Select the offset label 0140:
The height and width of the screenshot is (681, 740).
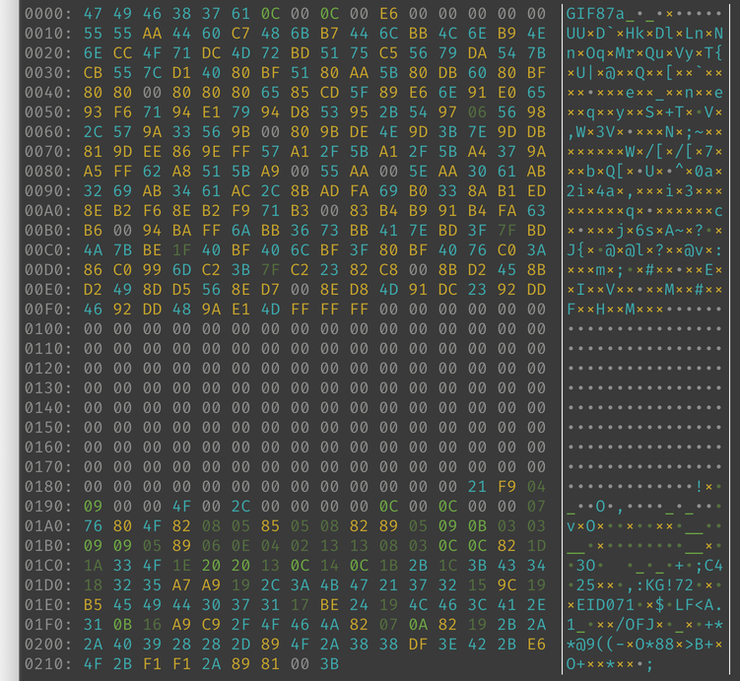pos(48,408)
